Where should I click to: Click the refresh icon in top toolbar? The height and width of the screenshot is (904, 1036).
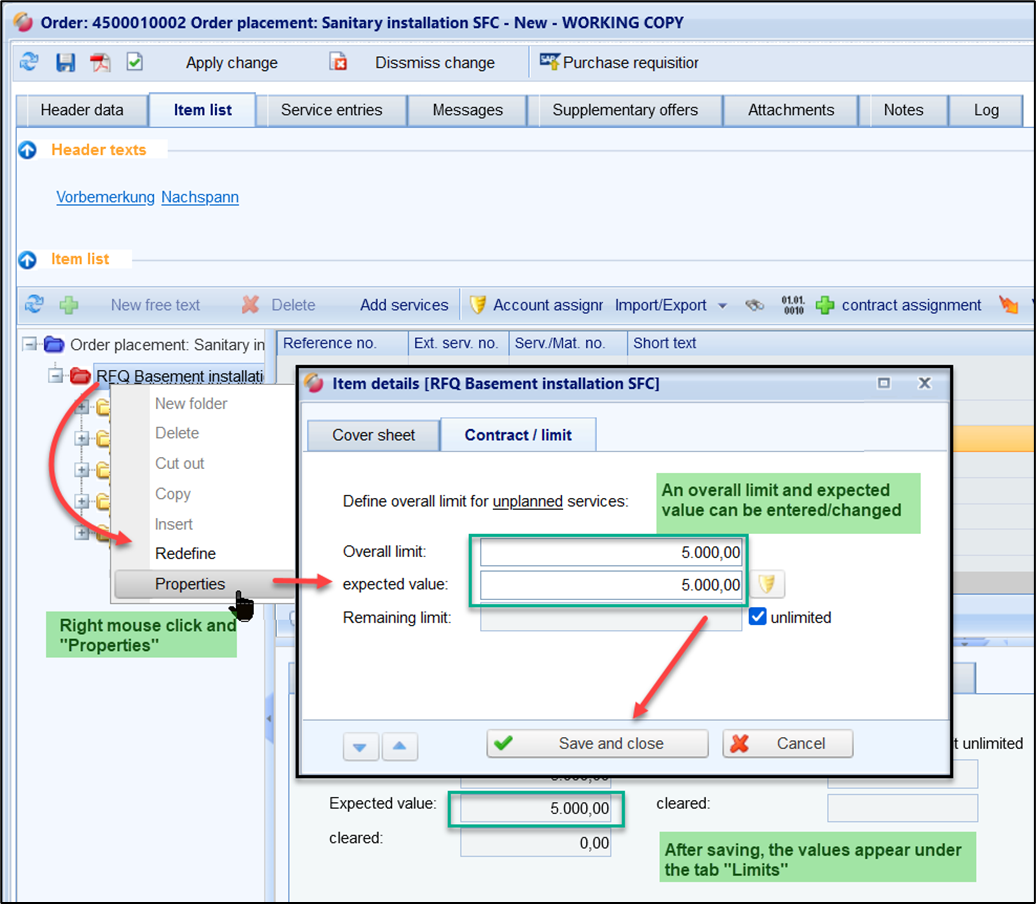30,62
